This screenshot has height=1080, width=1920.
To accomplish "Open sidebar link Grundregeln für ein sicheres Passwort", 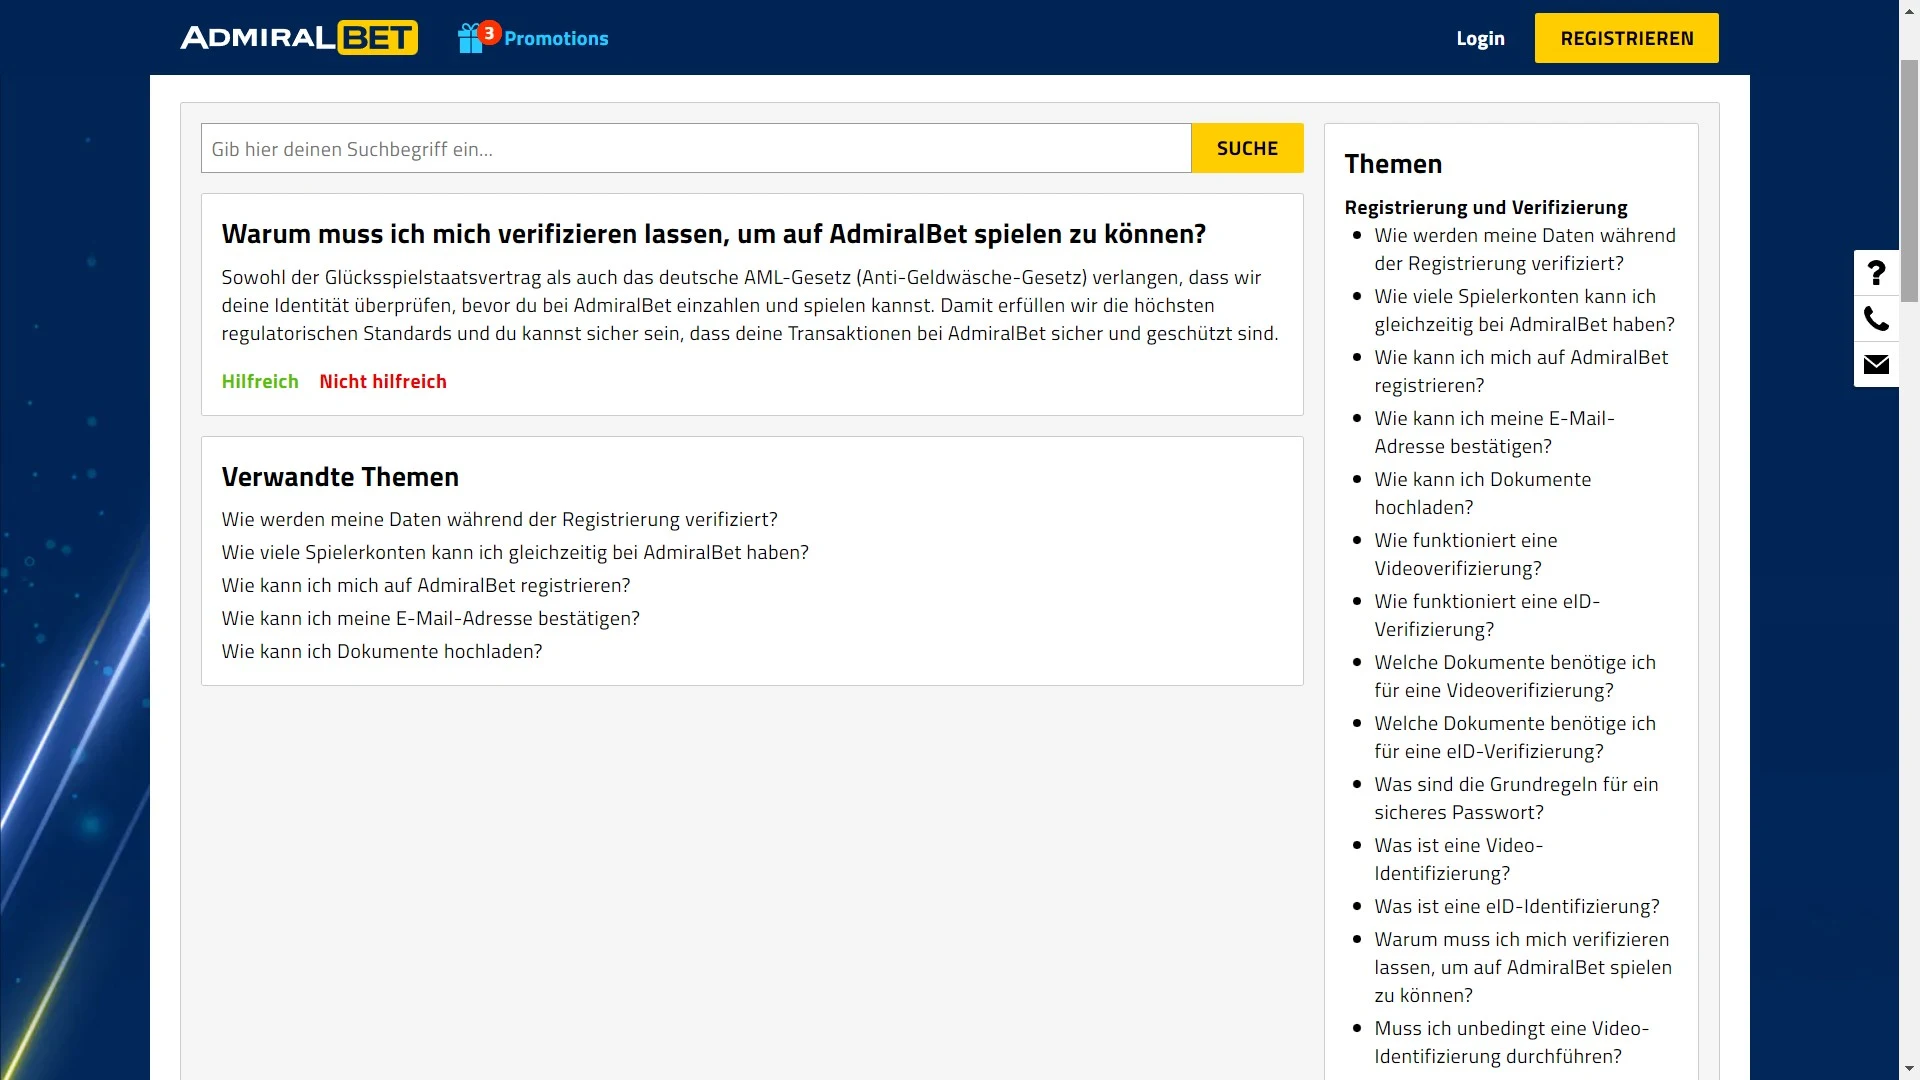I will [1516, 798].
